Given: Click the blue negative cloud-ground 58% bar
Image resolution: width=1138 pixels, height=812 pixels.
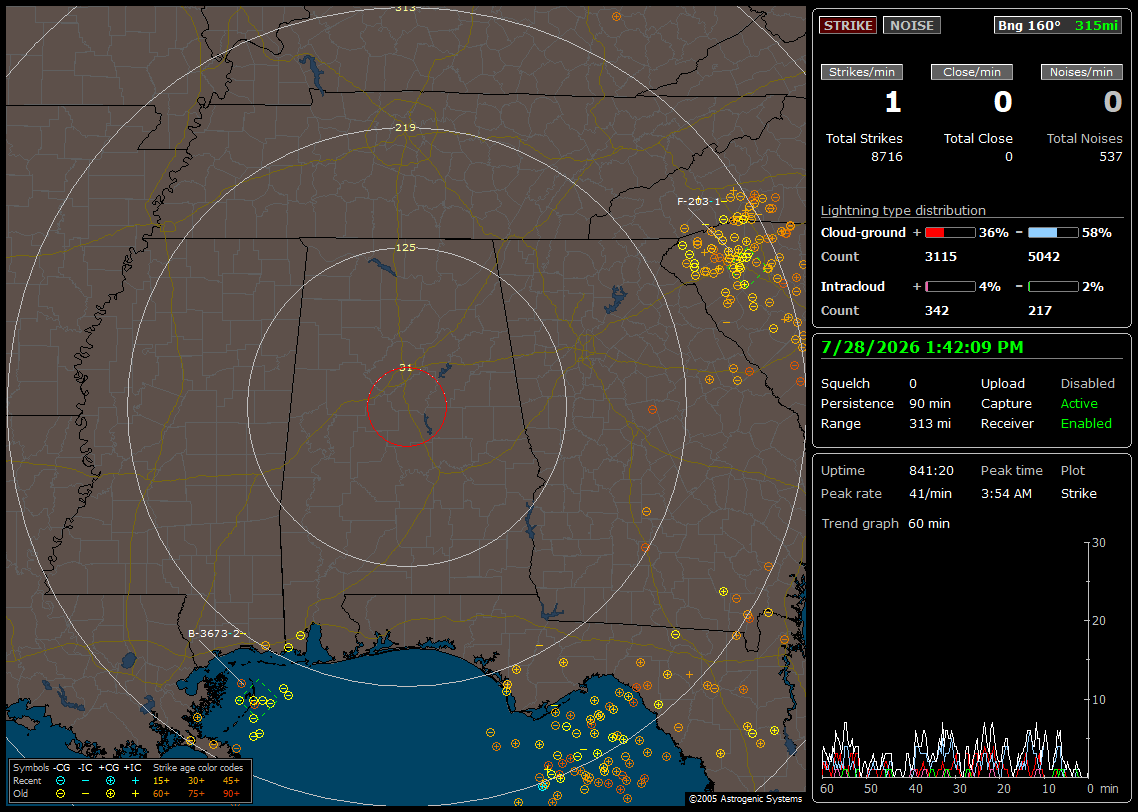Looking at the screenshot, I should tap(1053, 233).
